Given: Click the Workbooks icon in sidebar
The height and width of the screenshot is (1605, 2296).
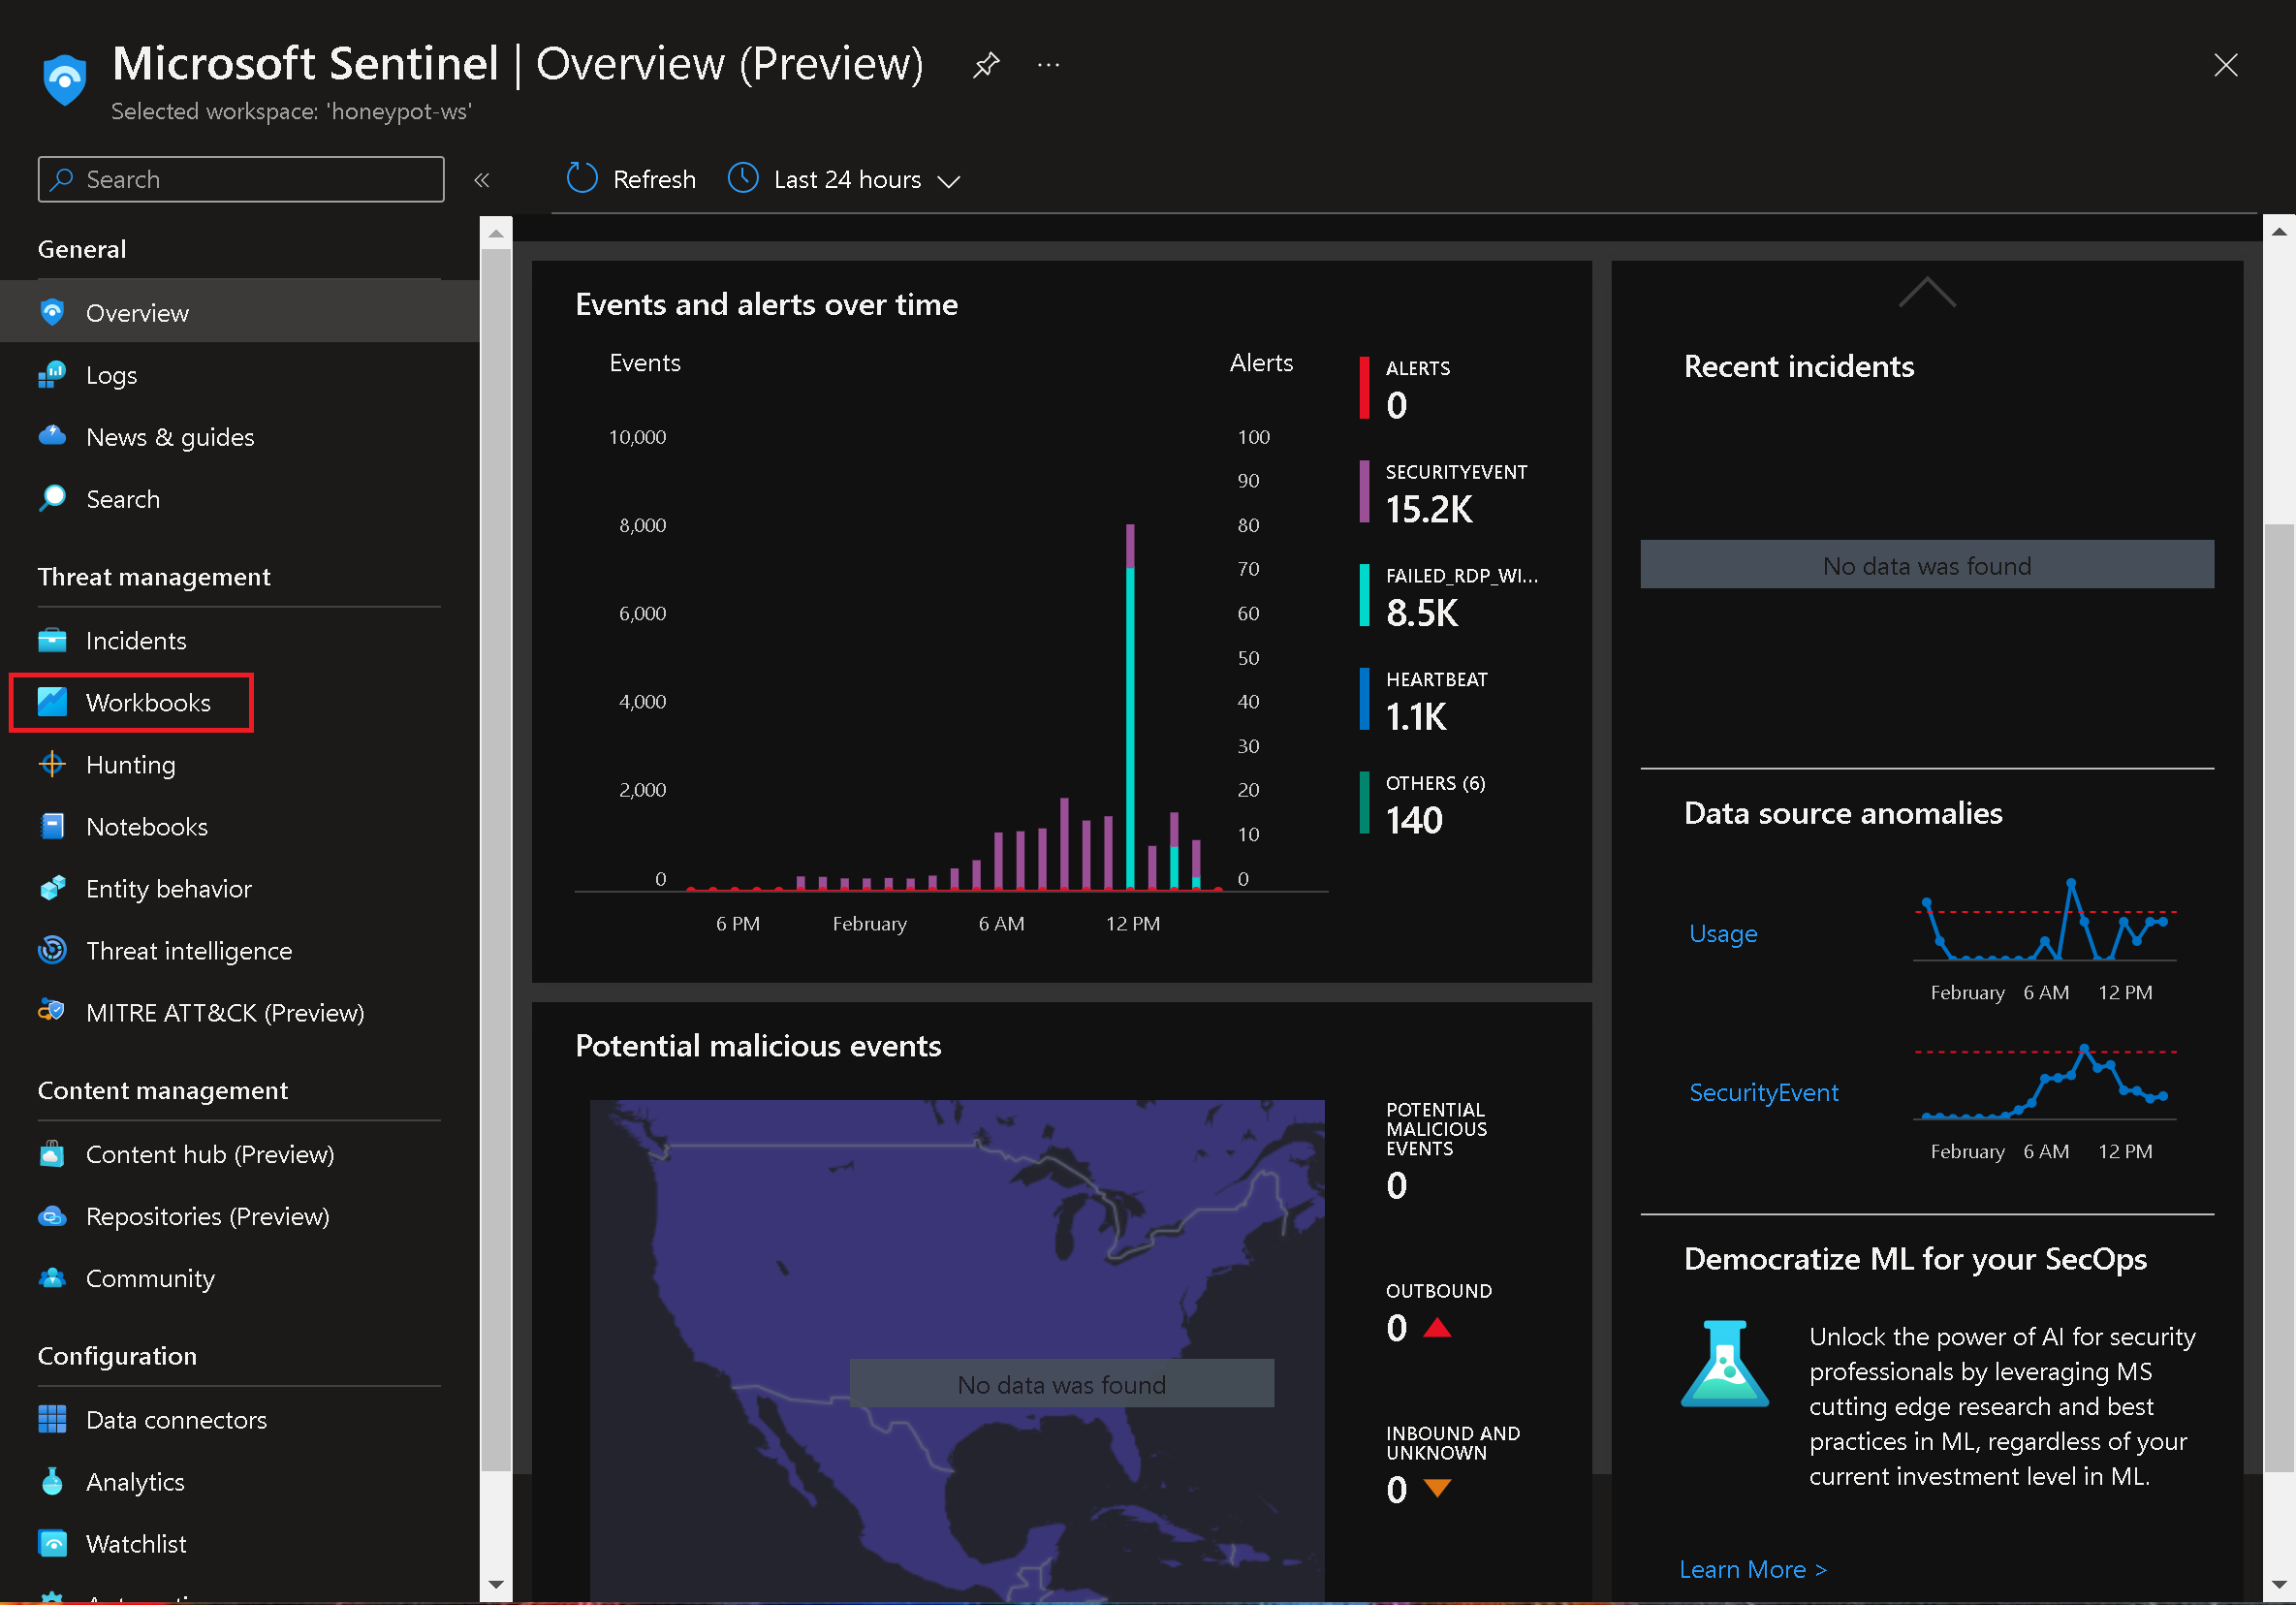Looking at the screenshot, I should click(x=52, y=702).
